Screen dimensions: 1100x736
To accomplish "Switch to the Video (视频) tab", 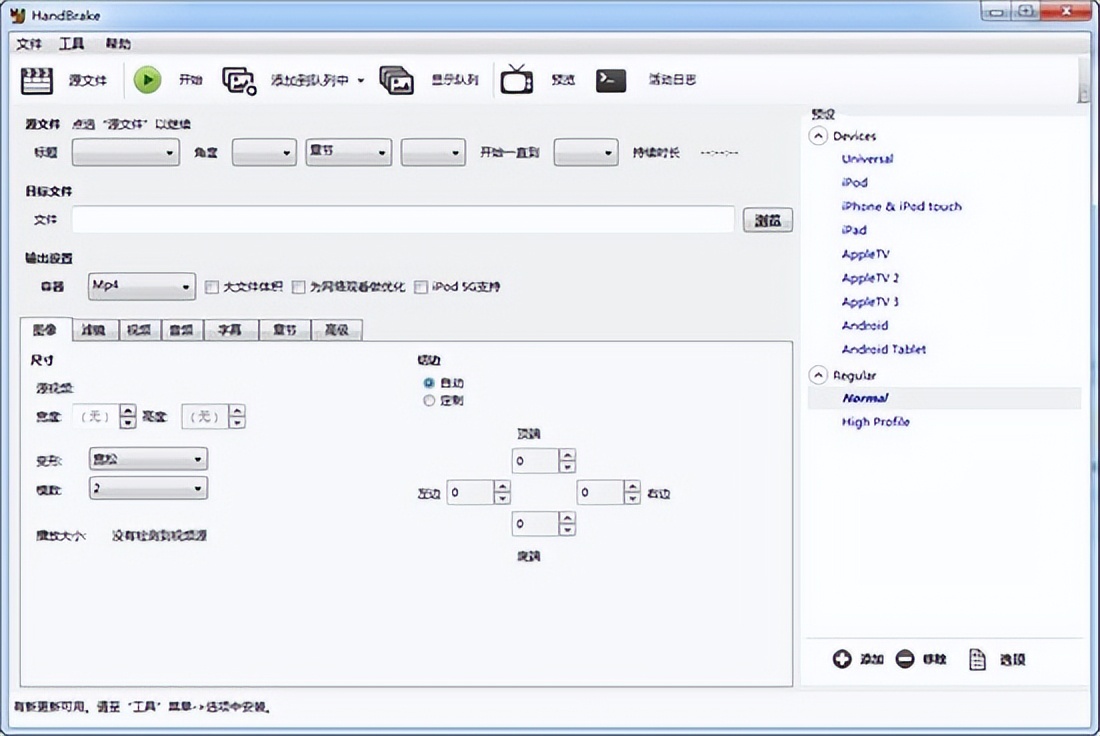I will coord(138,330).
